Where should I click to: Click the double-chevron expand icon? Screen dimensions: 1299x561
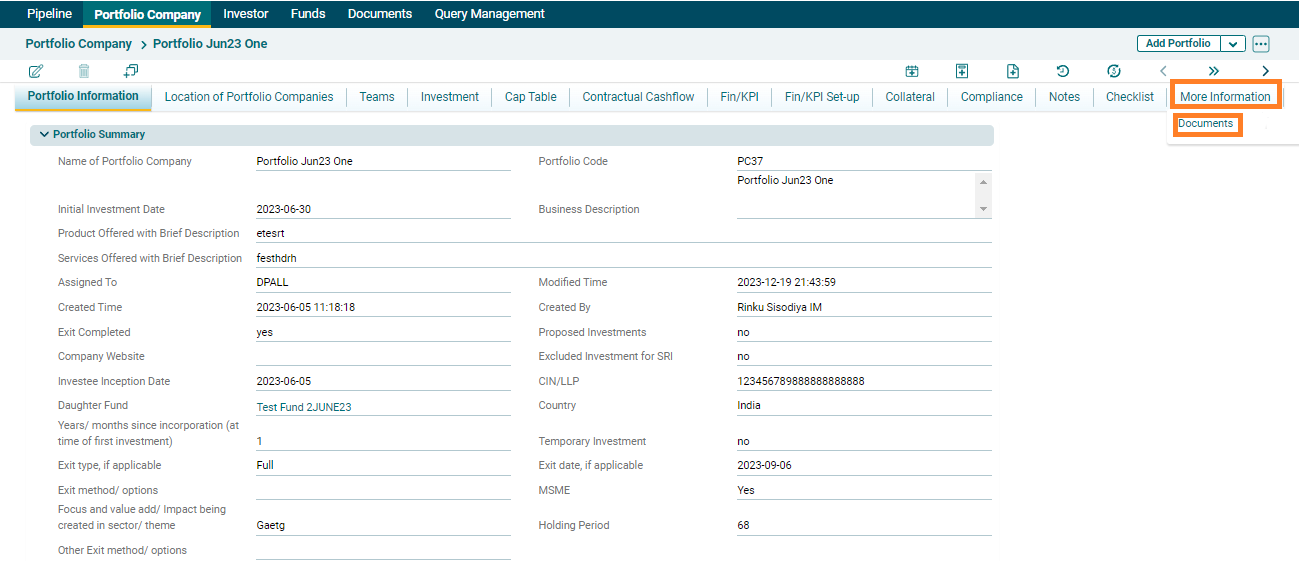click(x=1213, y=71)
